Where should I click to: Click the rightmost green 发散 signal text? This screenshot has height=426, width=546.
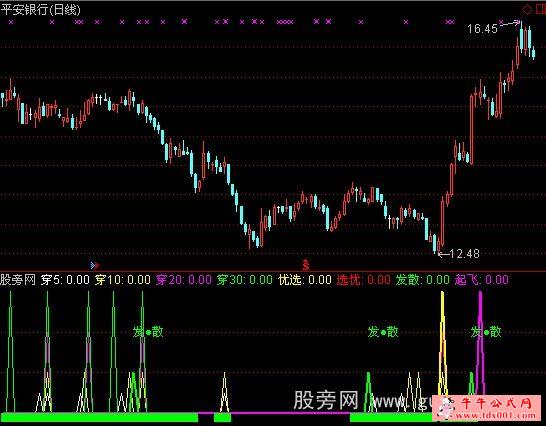[x=486, y=332]
